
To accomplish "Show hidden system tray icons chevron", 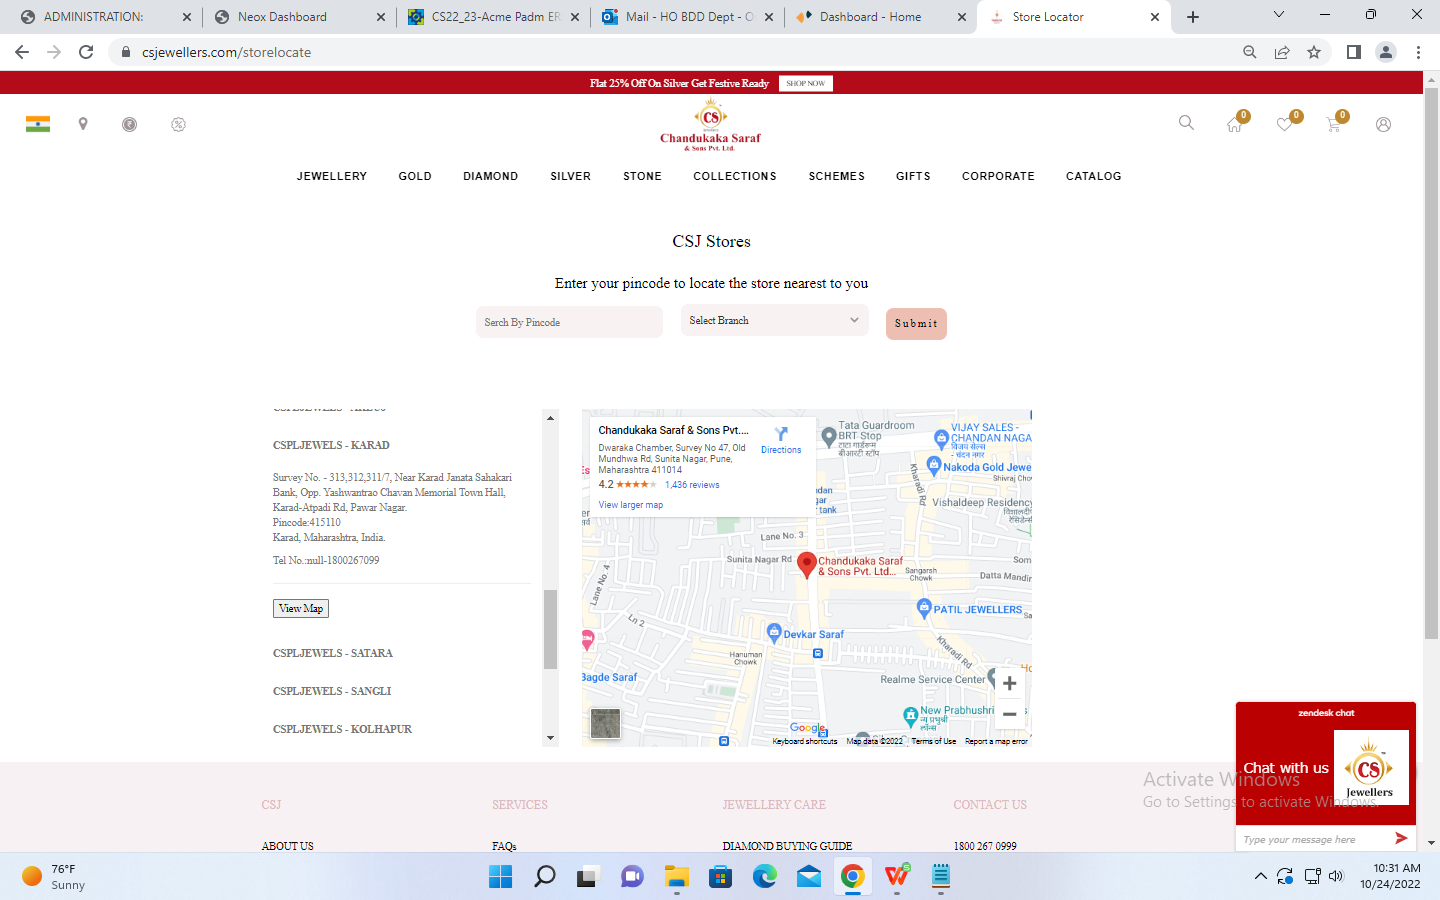I will (x=1260, y=876).
